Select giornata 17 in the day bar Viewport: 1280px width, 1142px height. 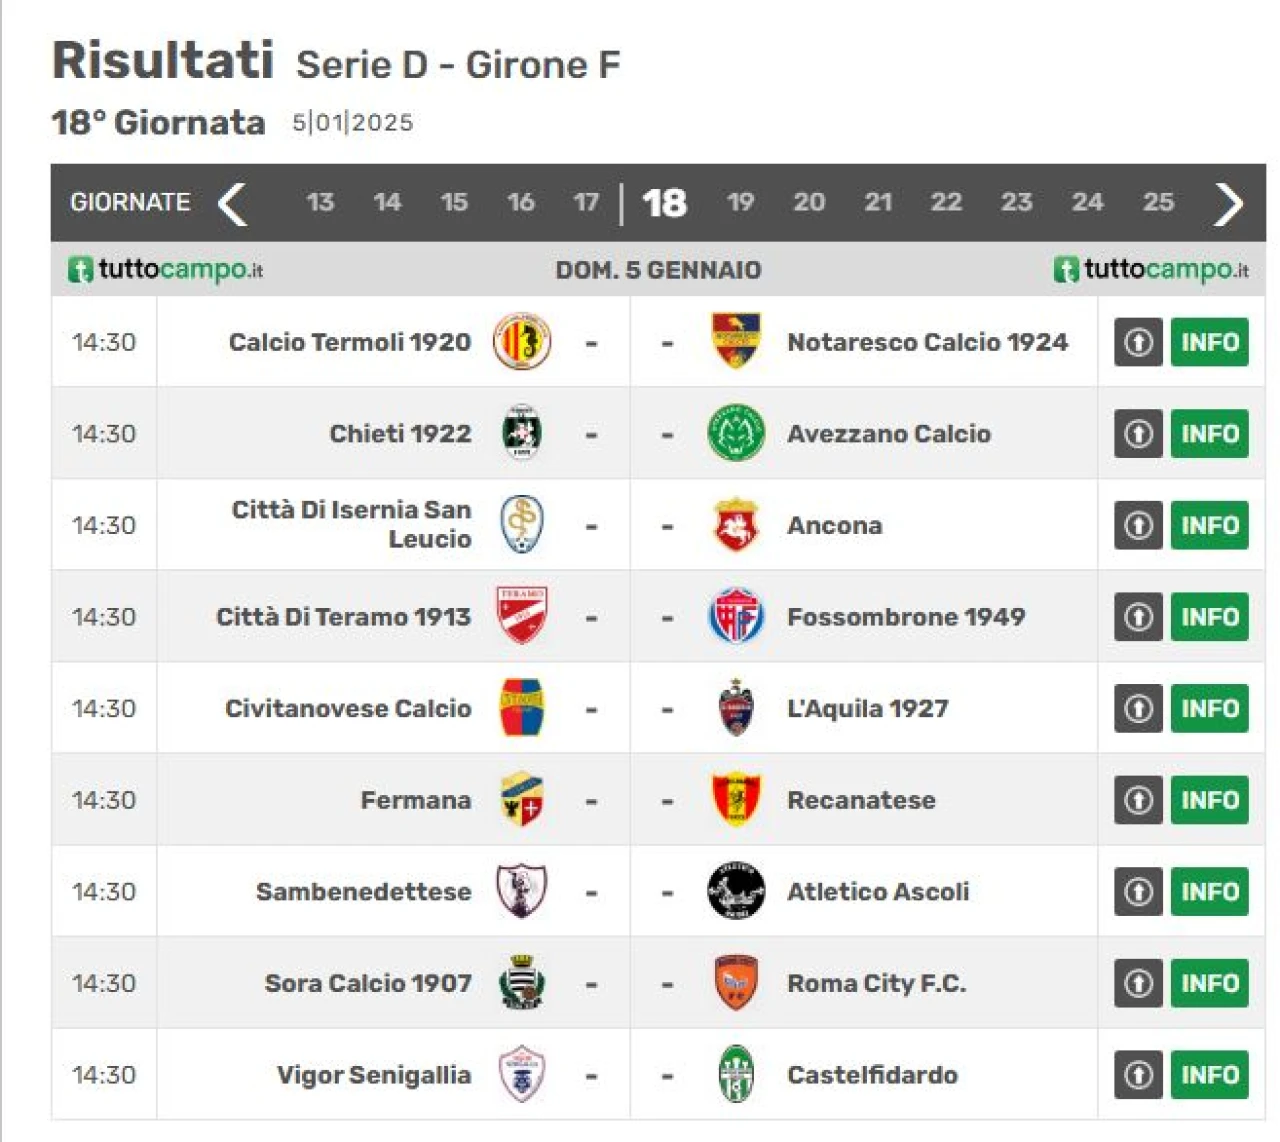coord(586,203)
